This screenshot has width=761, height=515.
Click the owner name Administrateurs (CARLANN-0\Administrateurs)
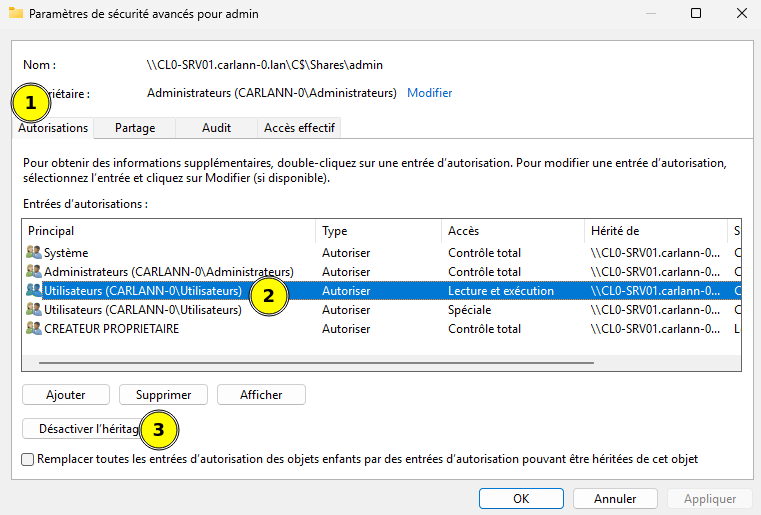click(272, 93)
